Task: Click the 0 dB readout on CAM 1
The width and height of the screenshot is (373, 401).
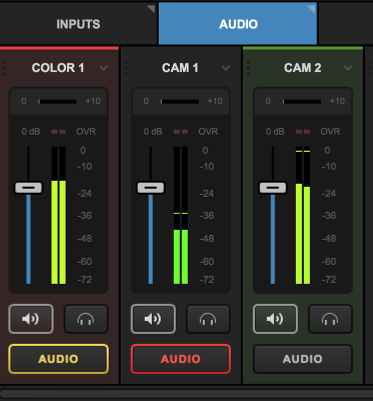Action: pos(153,132)
